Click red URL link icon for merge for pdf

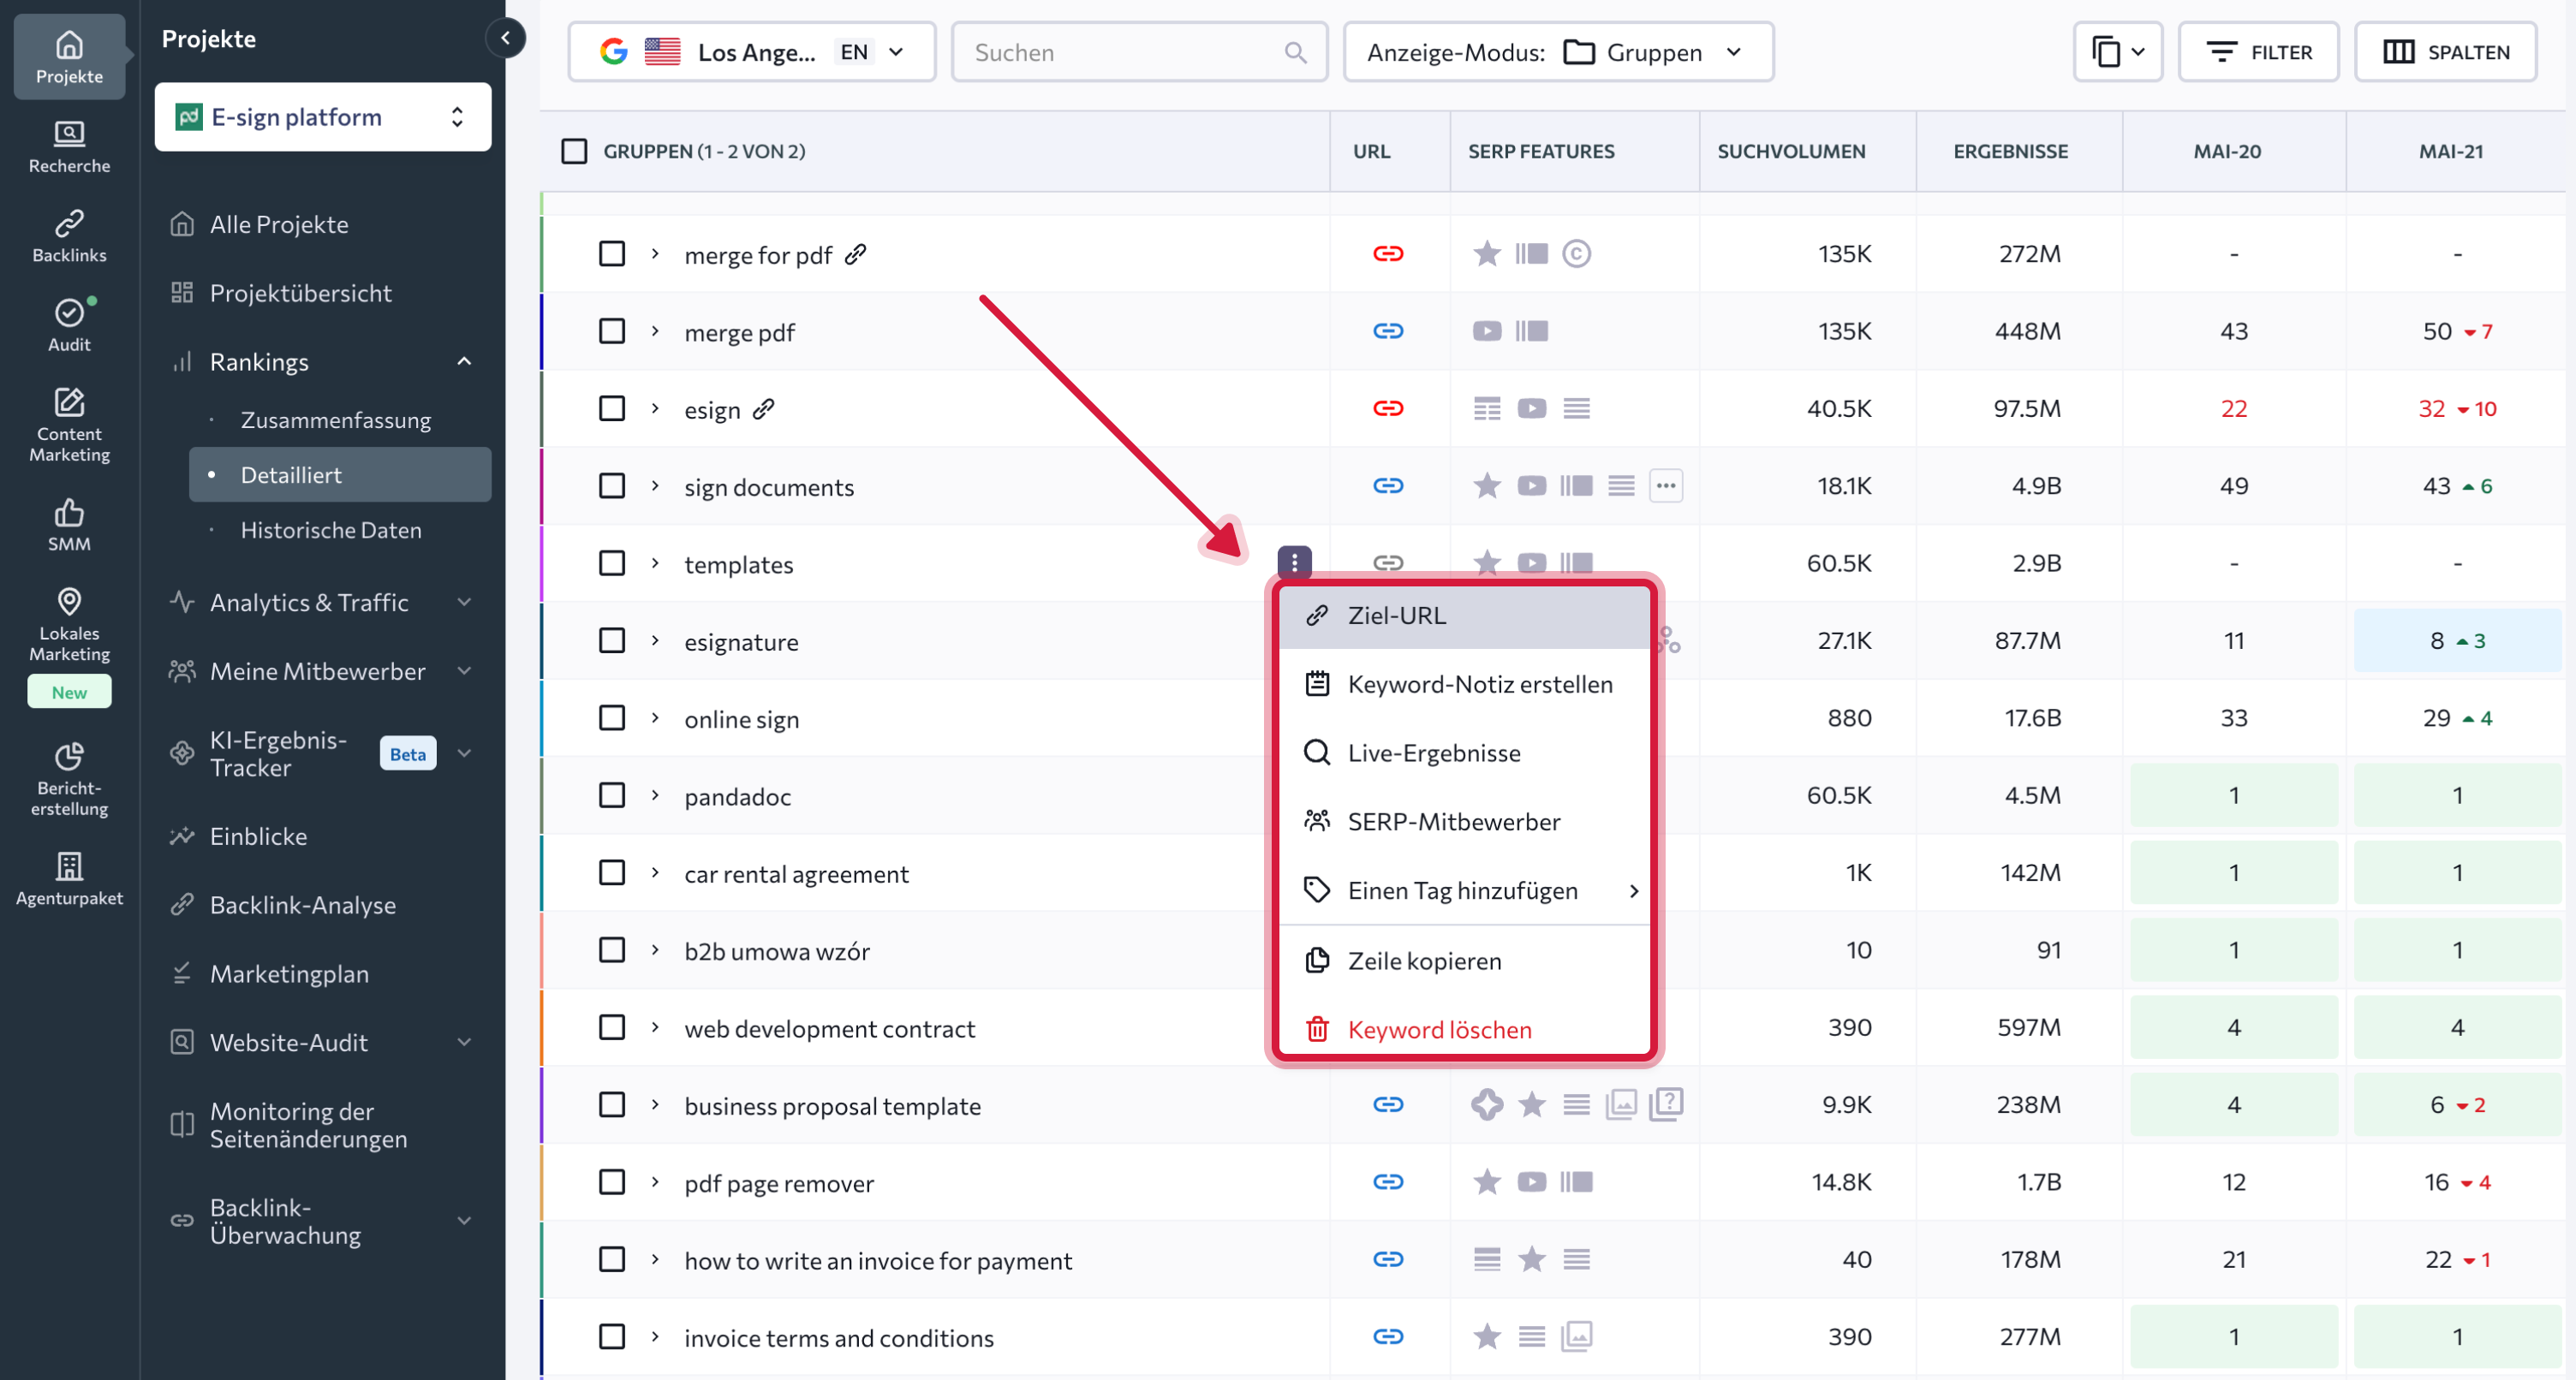1388,253
